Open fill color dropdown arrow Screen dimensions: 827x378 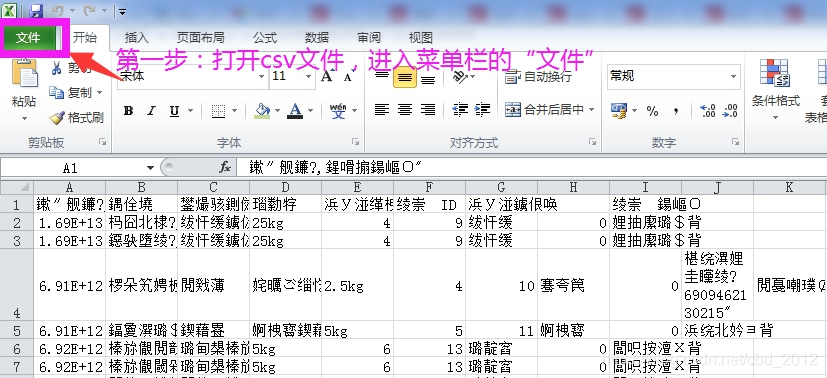click(277, 111)
